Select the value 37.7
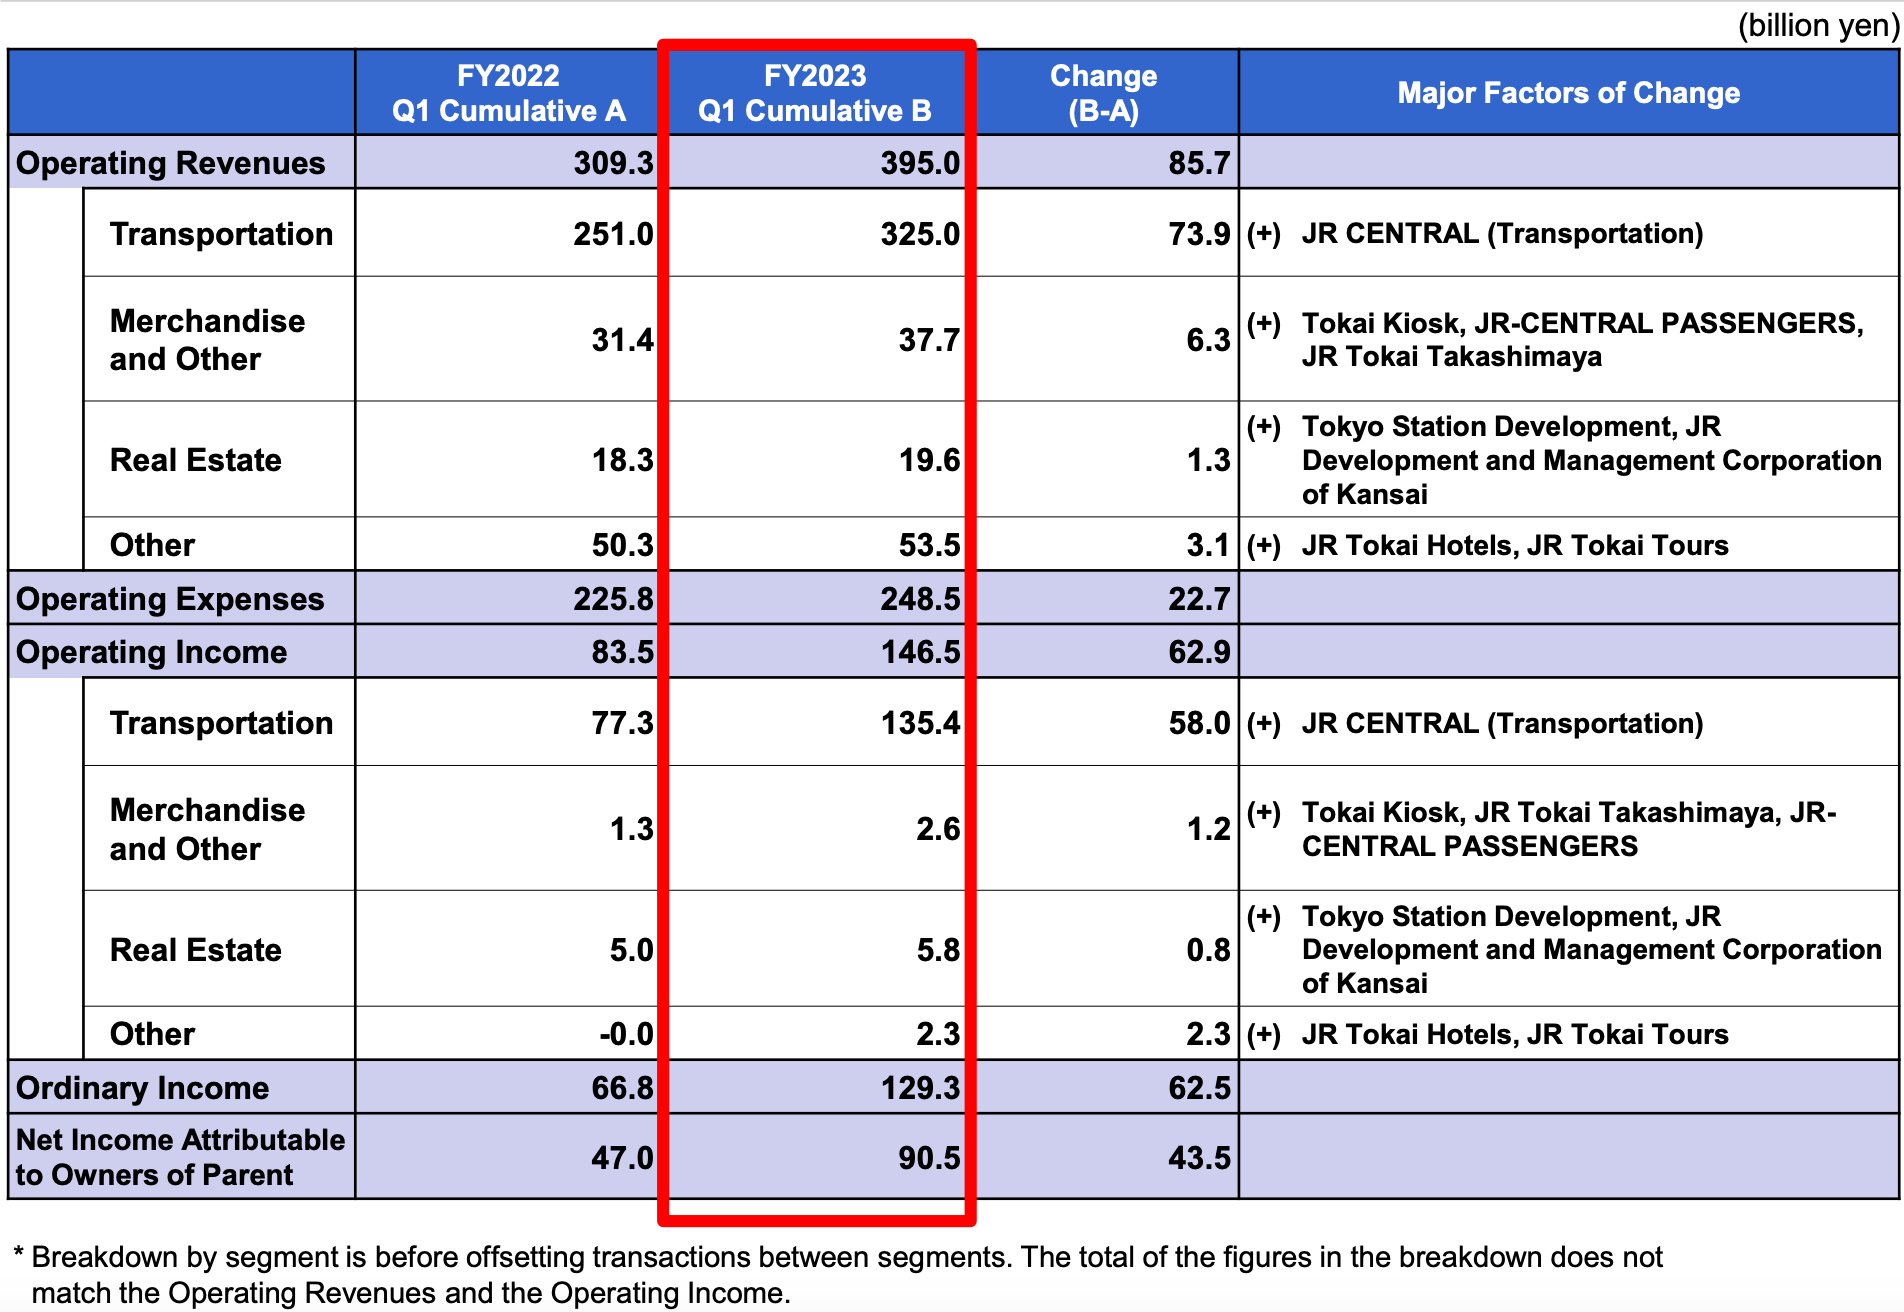The image size is (1904, 1312). coord(929,340)
